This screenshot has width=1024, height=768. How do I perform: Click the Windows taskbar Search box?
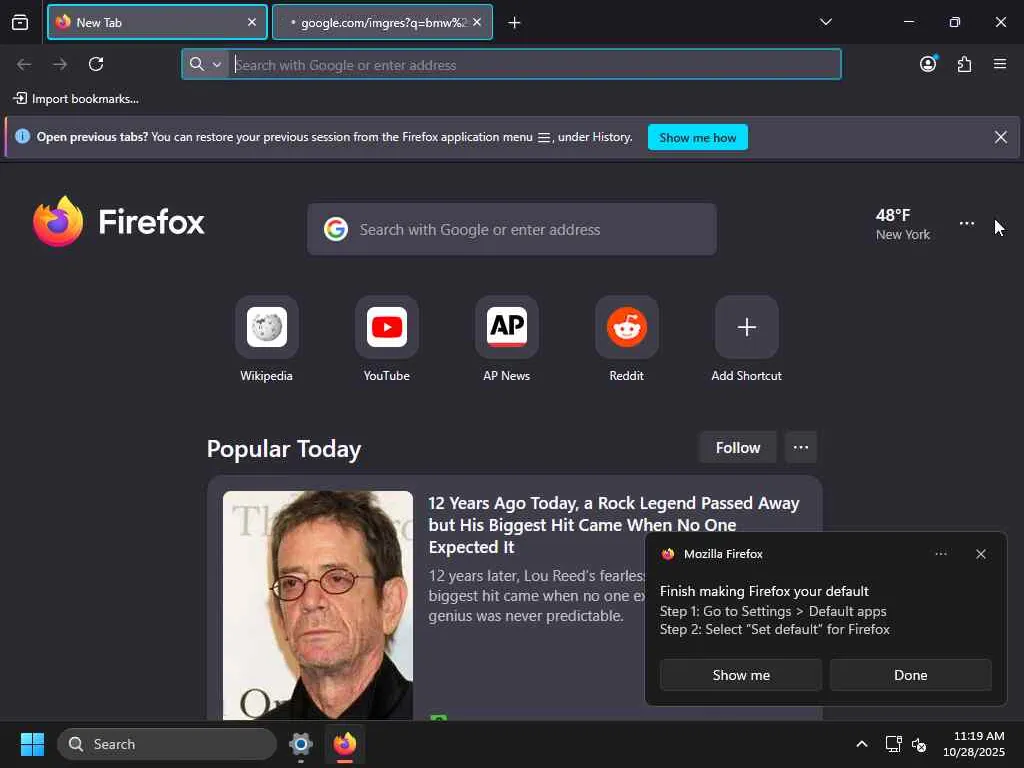click(167, 744)
